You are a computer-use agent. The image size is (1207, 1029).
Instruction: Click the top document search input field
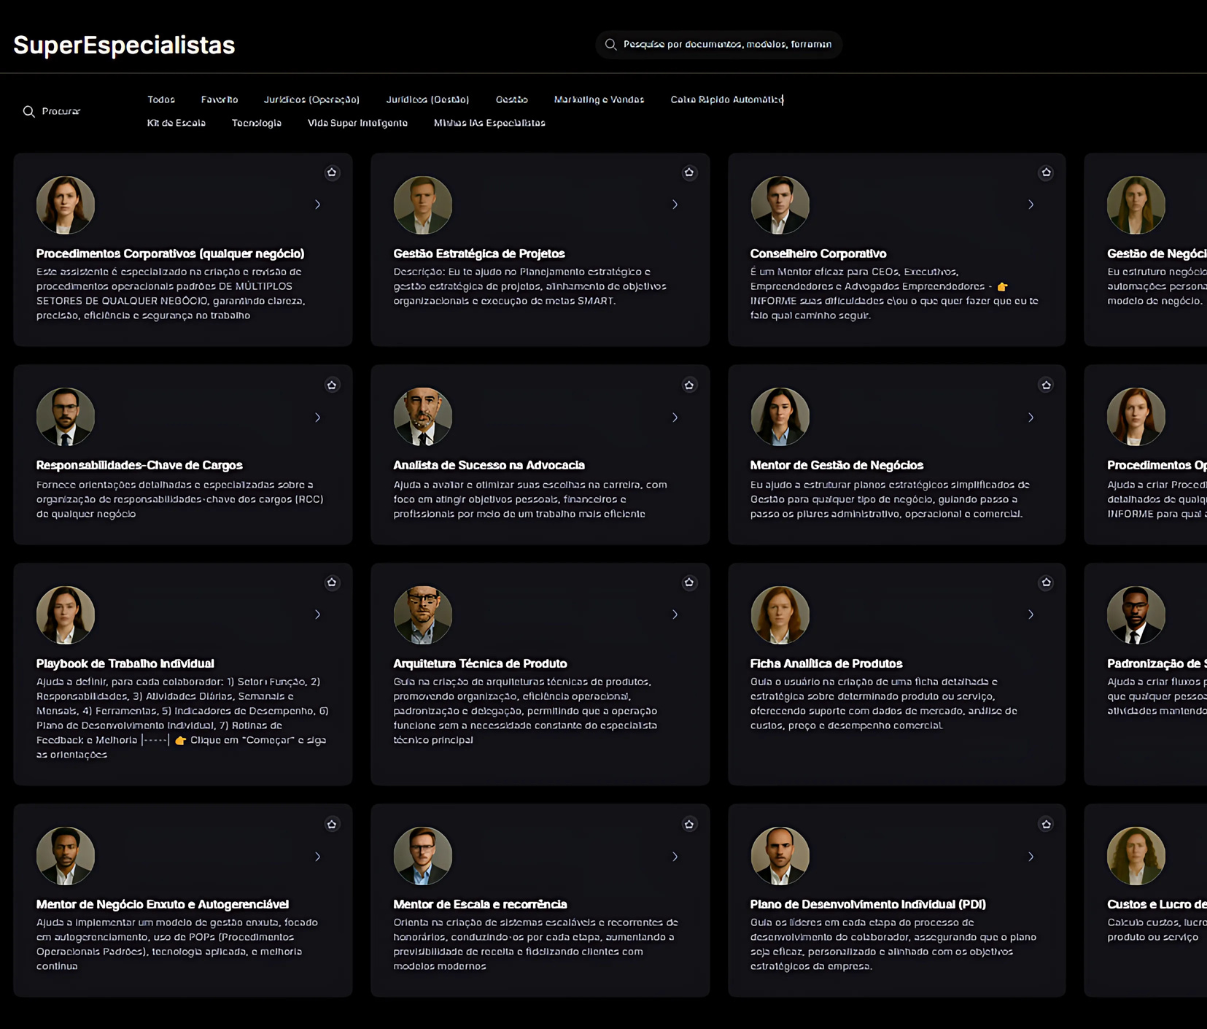coord(727,45)
